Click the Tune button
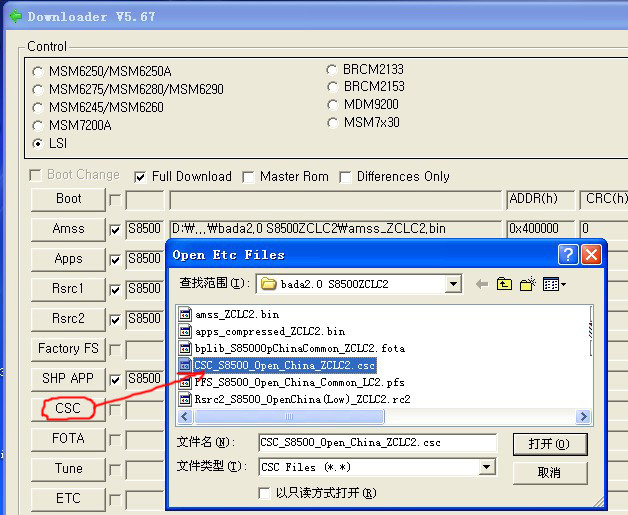 click(x=68, y=469)
